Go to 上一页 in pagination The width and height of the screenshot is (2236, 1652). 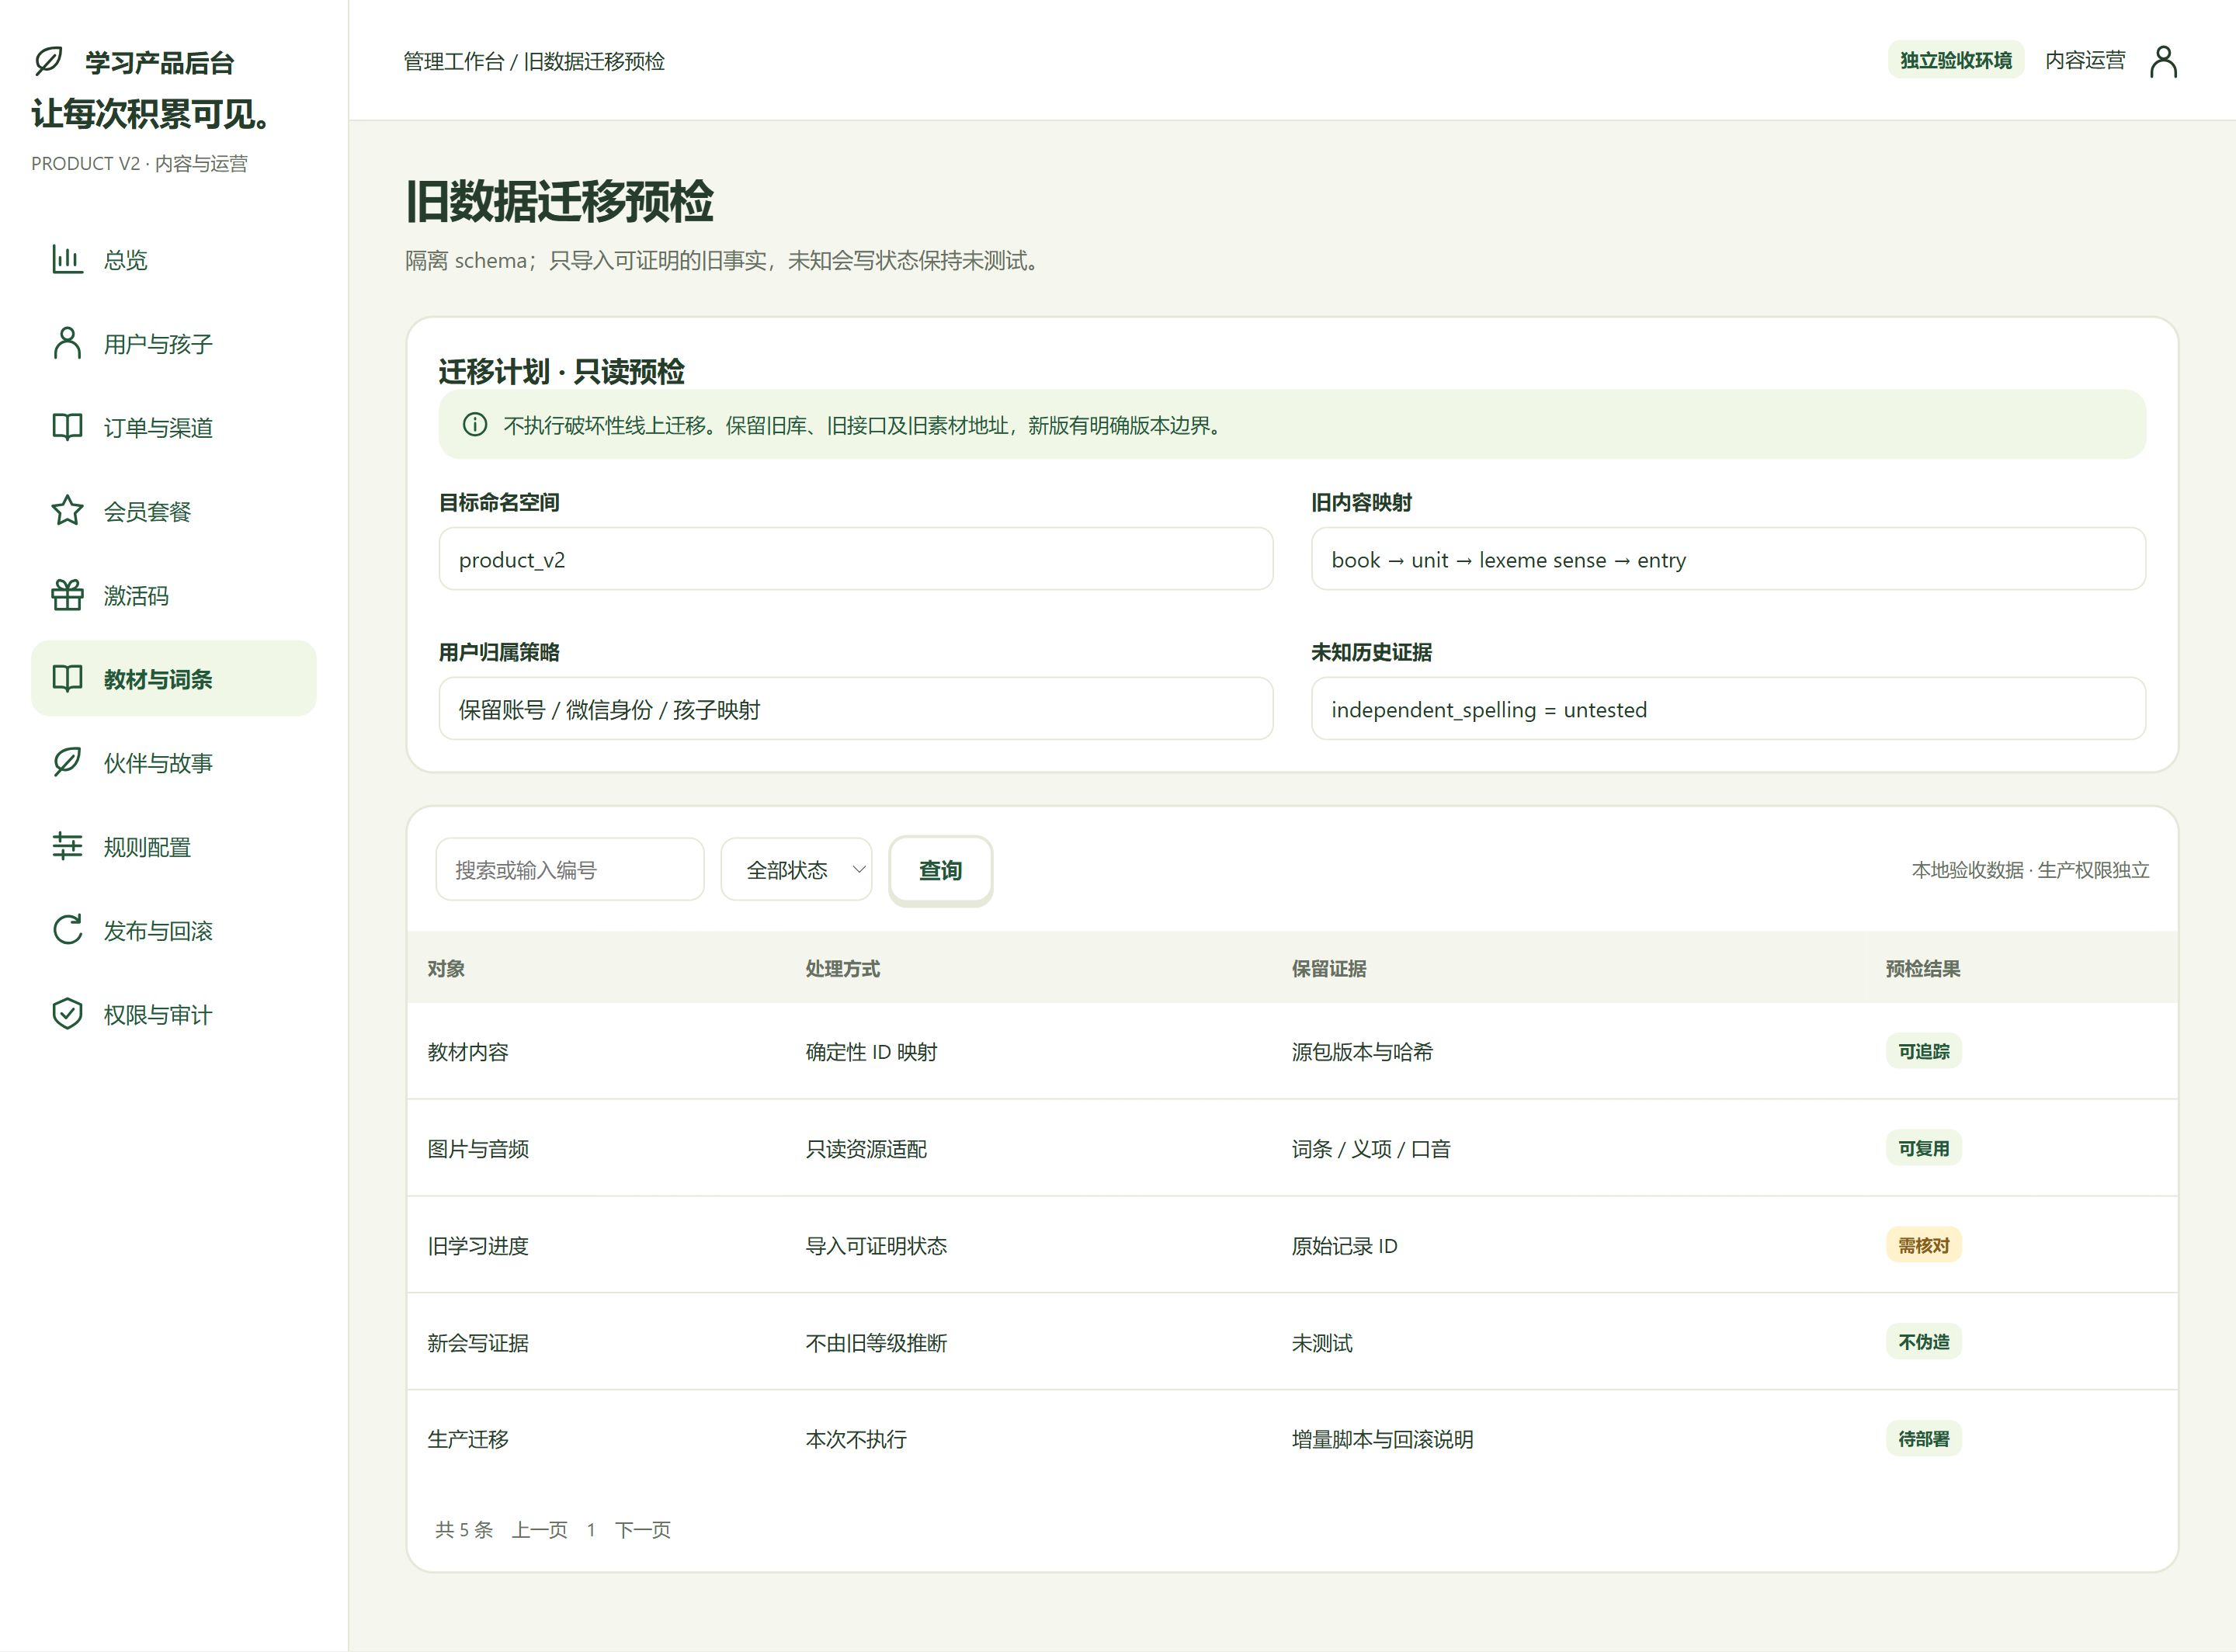coord(540,1529)
